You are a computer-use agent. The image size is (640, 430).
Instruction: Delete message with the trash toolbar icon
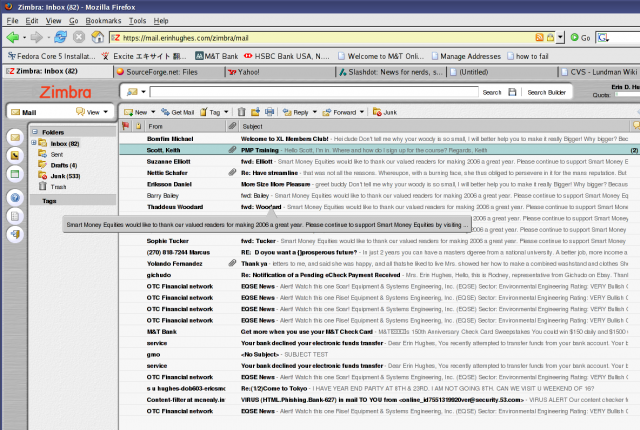(x=242, y=112)
